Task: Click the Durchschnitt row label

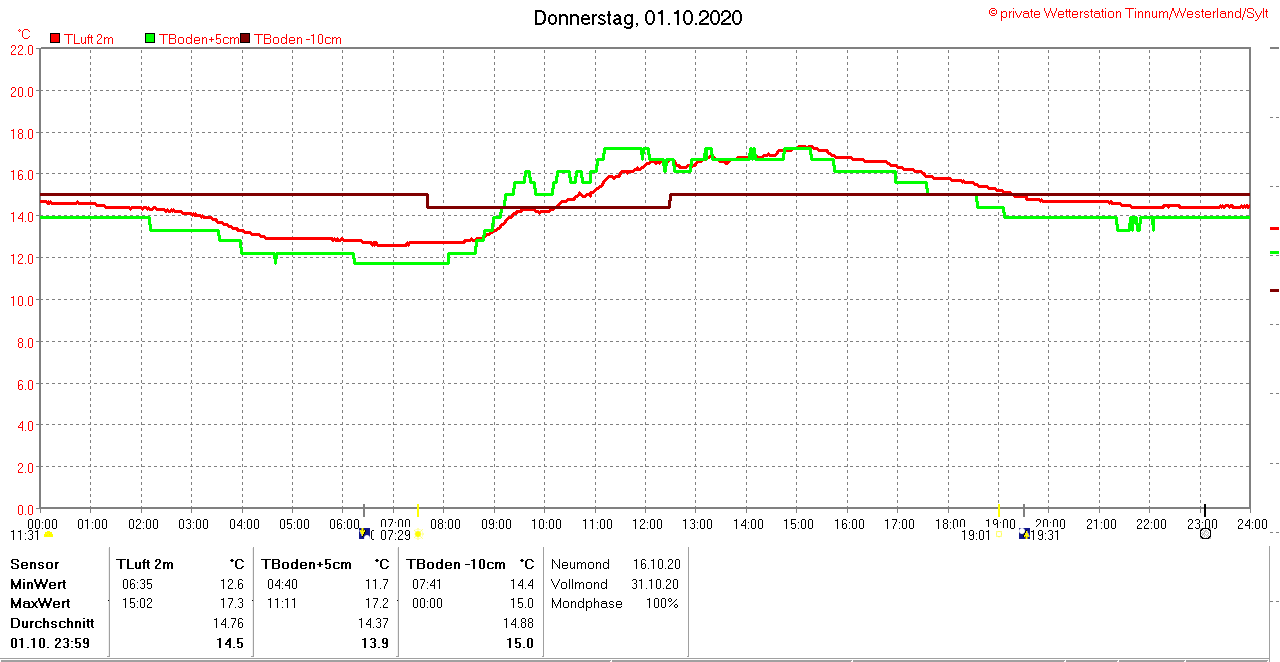Action: [x=52, y=623]
